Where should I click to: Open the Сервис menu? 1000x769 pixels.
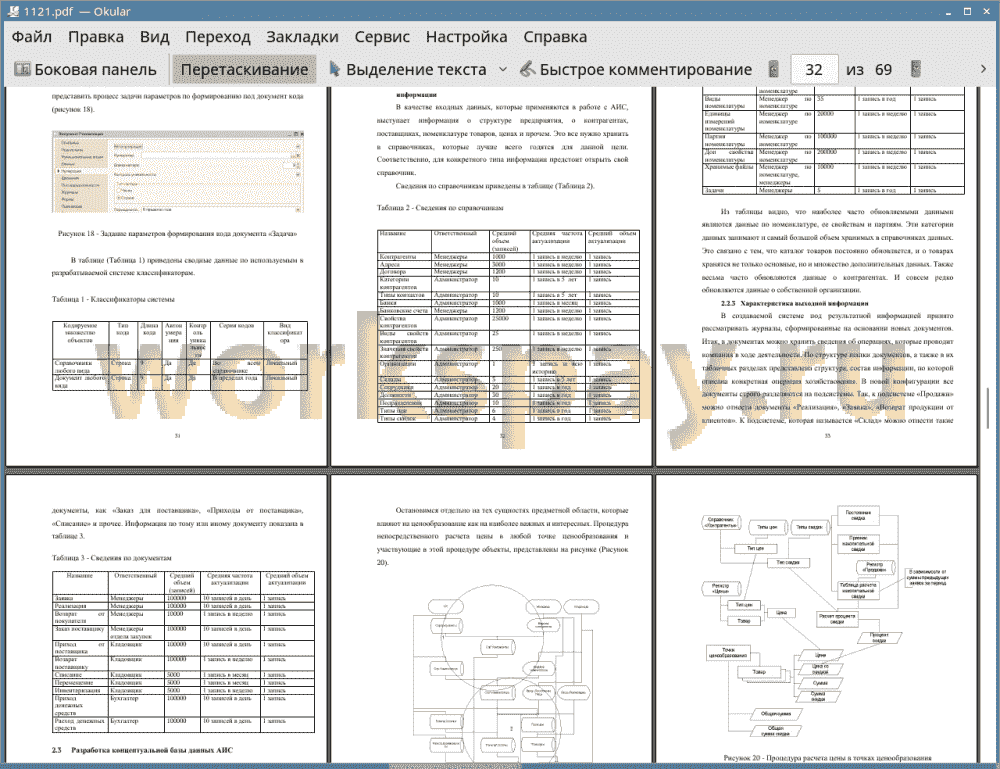click(382, 37)
